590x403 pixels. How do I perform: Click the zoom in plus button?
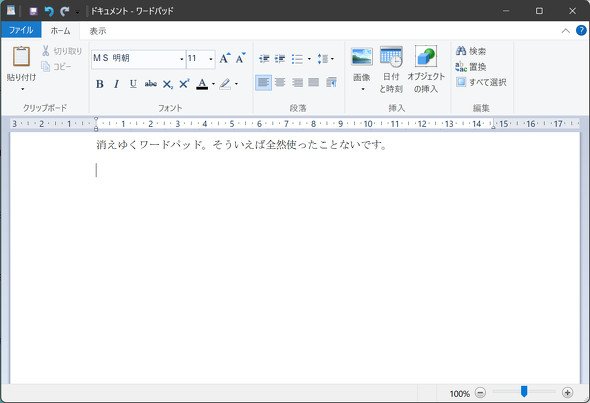[567, 393]
